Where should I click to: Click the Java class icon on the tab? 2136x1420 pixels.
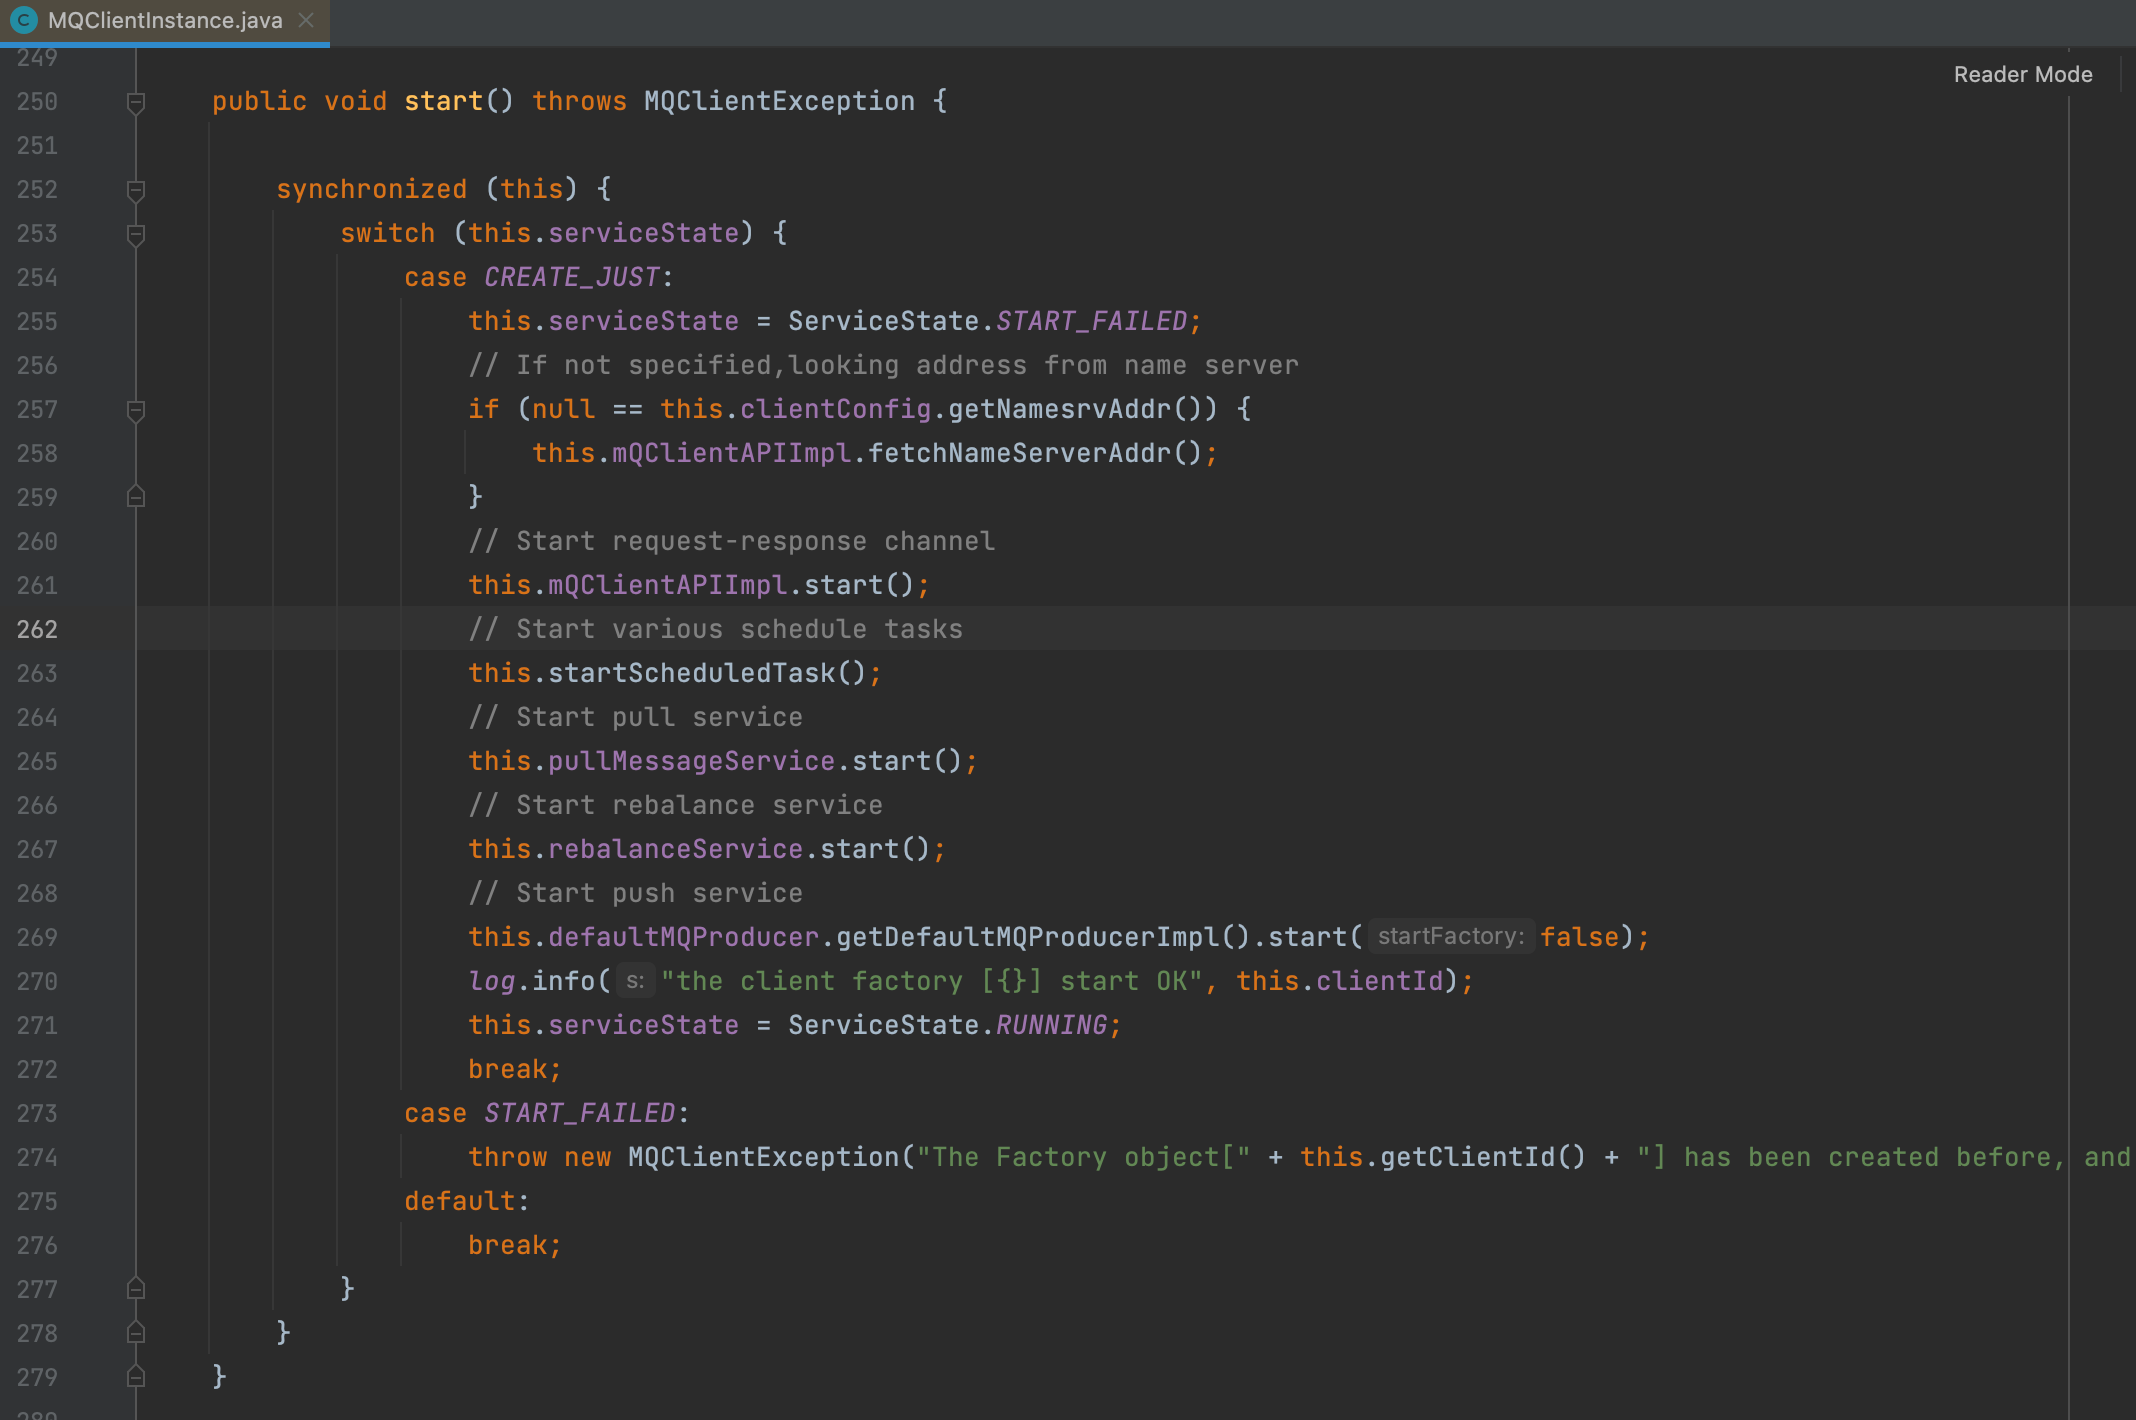24,20
